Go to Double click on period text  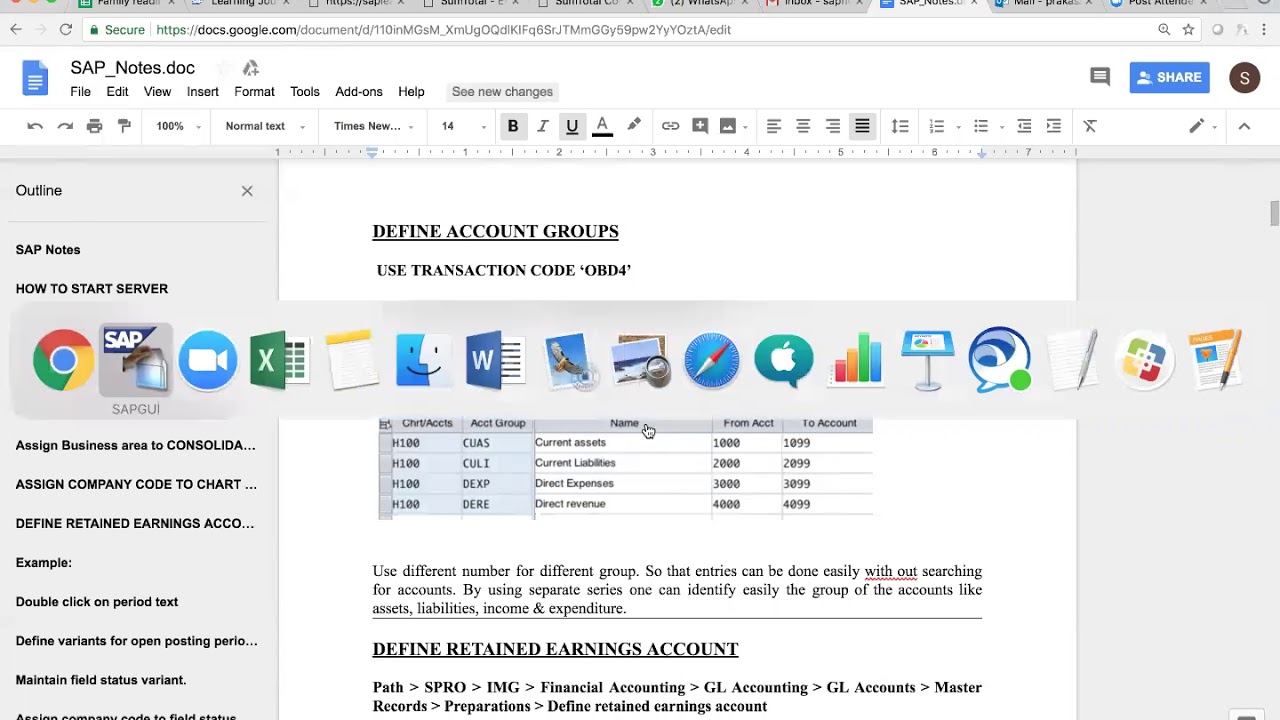[97, 602]
